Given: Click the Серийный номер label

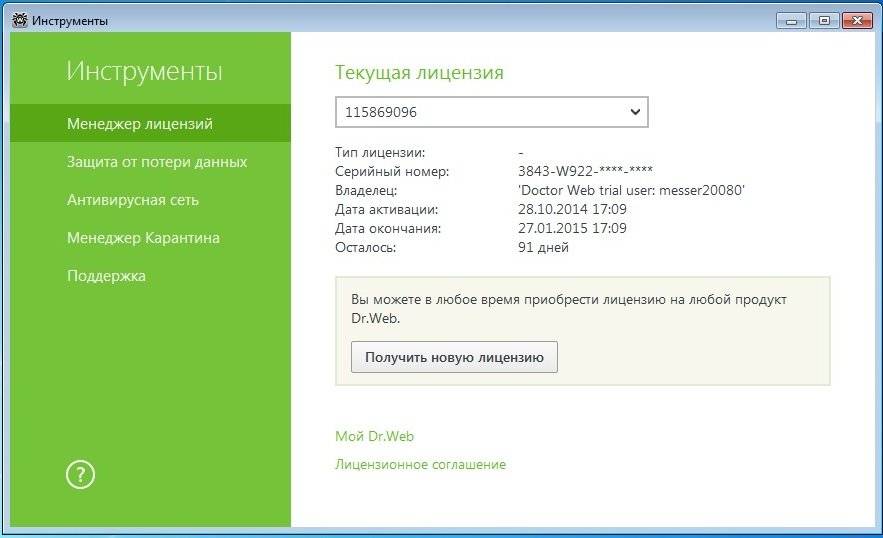Looking at the screenshot, I should point(392,171).
